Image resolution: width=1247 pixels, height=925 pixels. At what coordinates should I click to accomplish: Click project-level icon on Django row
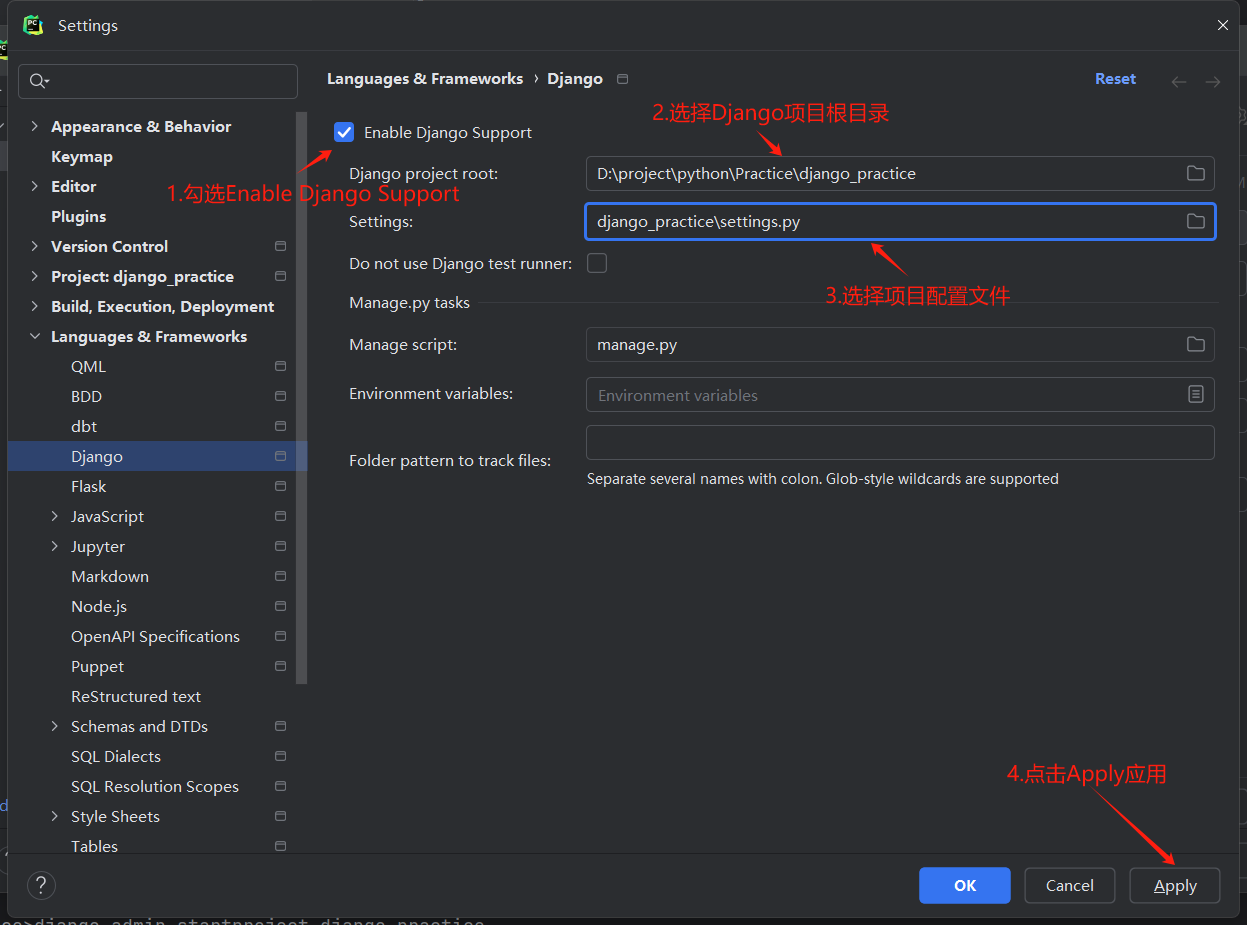click(280, 456)
